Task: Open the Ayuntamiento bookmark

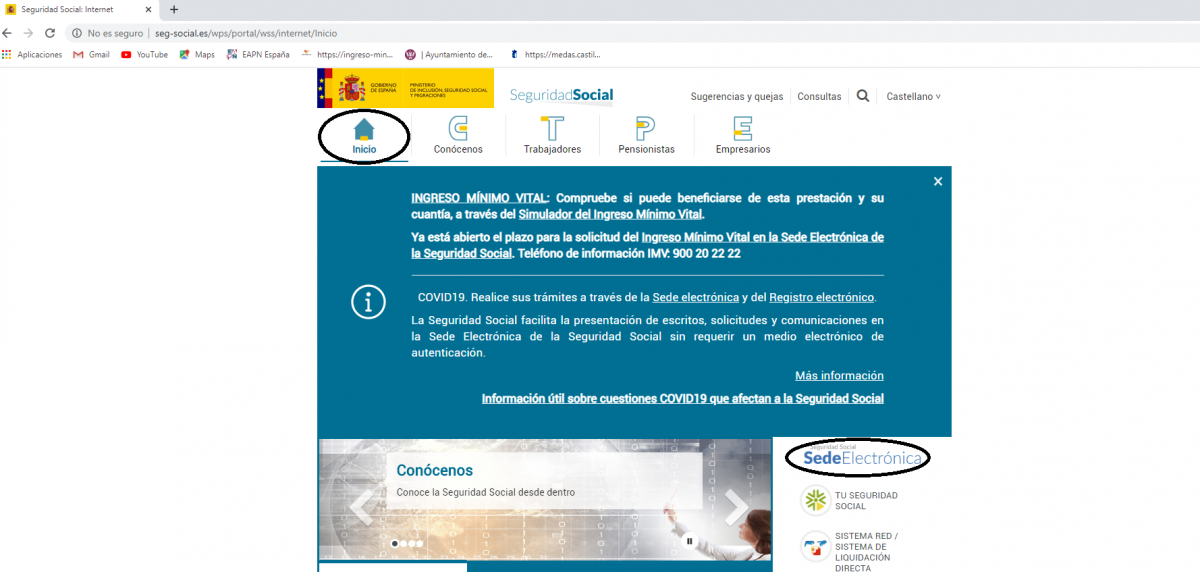Action: [449, 55]
